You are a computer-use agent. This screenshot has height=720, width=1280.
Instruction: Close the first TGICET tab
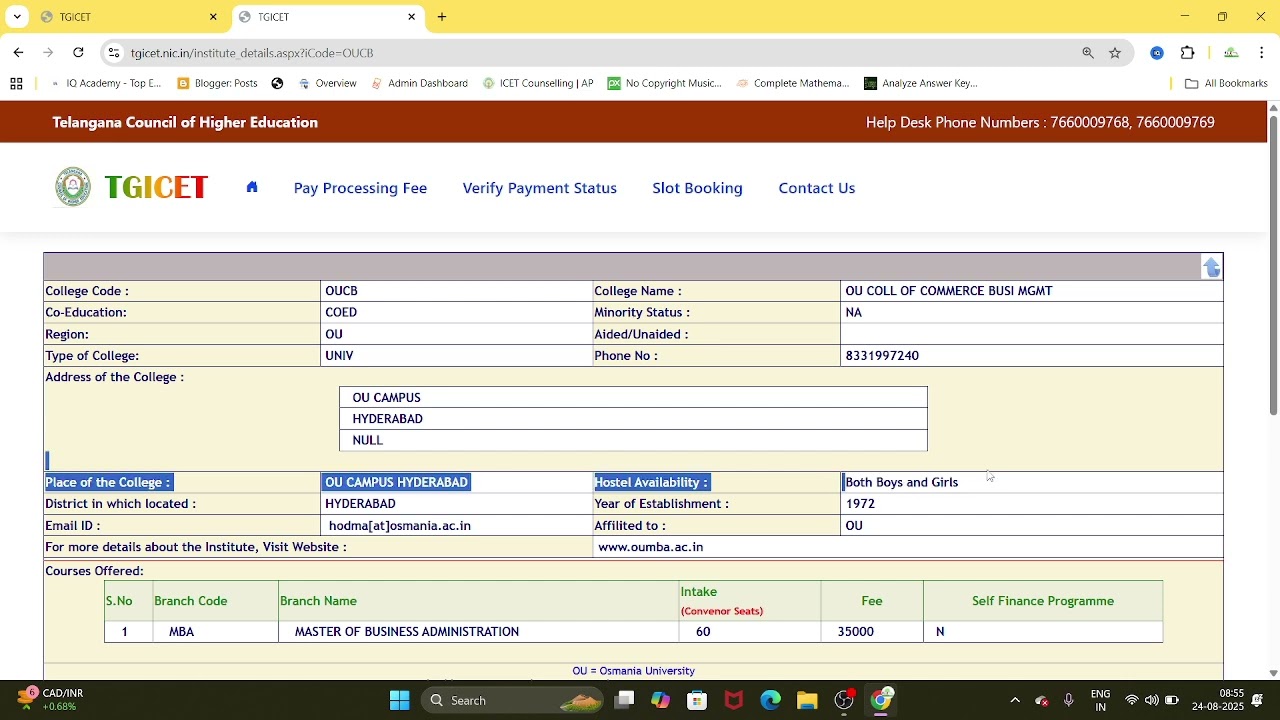click(213, 17)
